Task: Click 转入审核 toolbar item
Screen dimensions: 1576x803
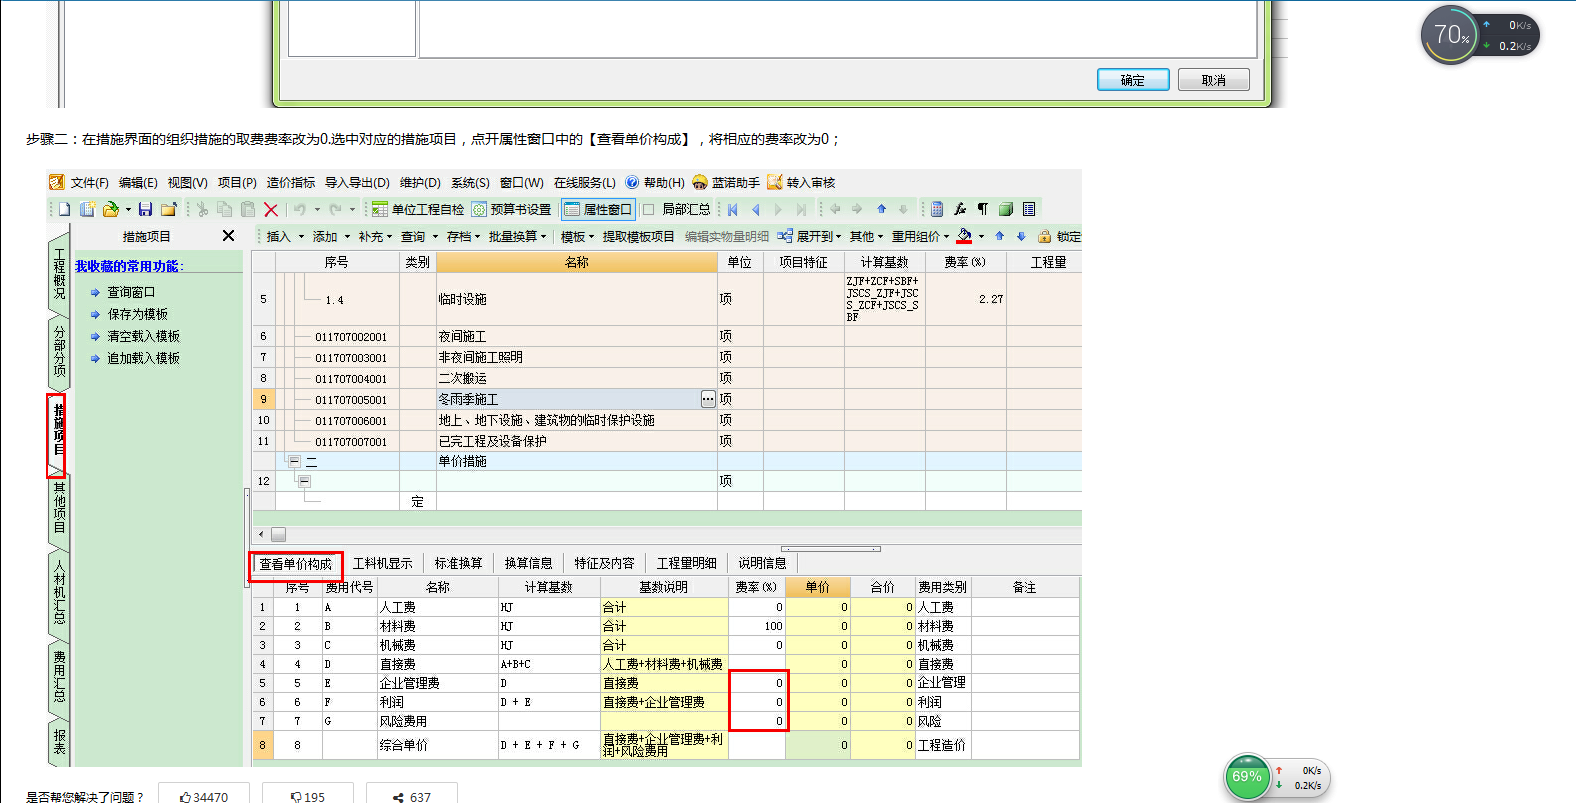Action: (801, 182)
